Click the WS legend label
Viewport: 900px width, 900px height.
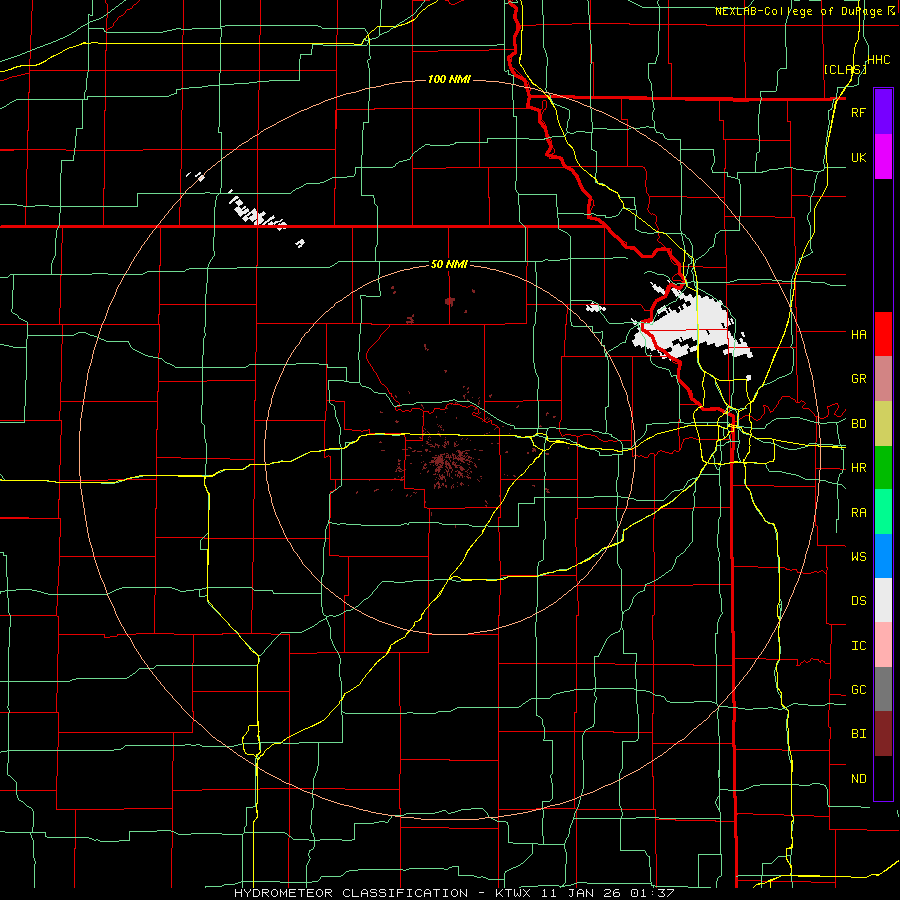[858, 556]
